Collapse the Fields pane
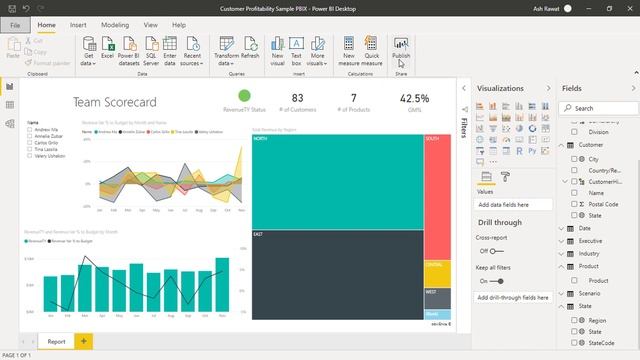This screenshot has width=640, height=360. pos(633,88)
